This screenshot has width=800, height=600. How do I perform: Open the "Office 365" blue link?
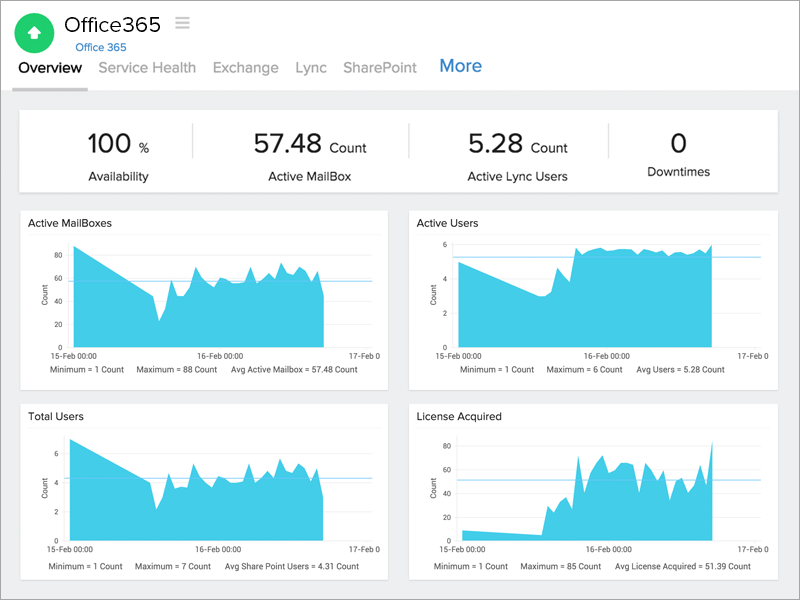pos(100,47)
